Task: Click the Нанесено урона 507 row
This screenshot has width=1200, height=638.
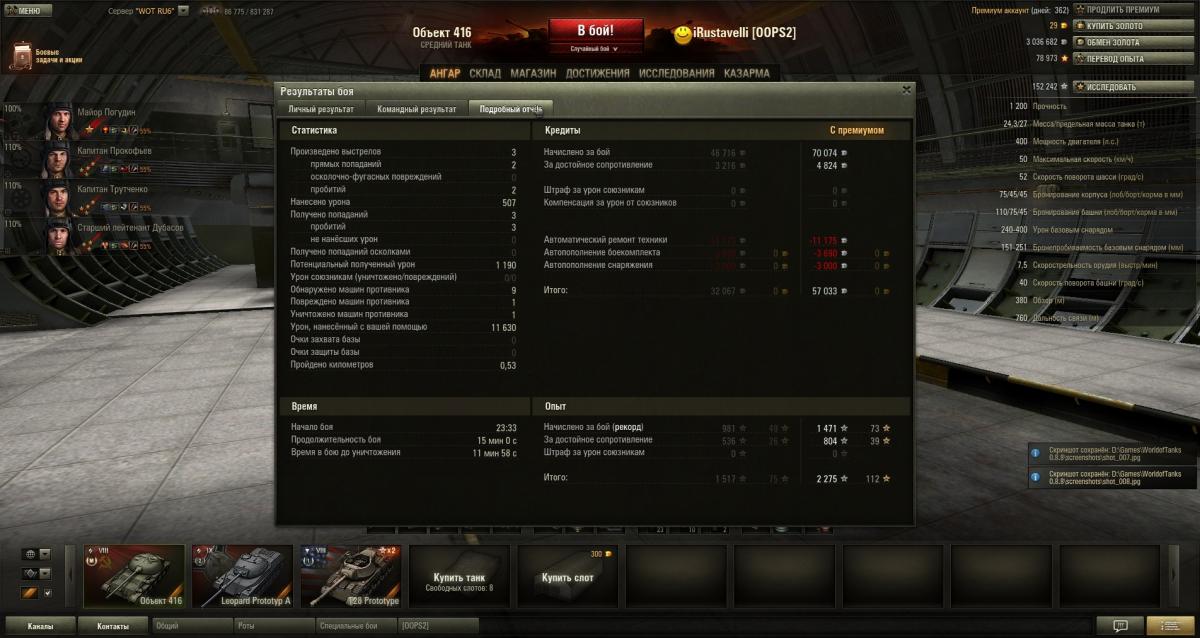Action: pos(403,202)
